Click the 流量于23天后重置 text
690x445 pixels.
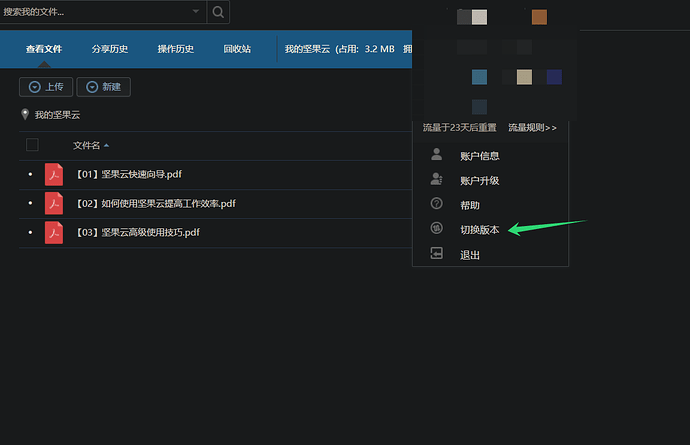click(x=459, y=128)
